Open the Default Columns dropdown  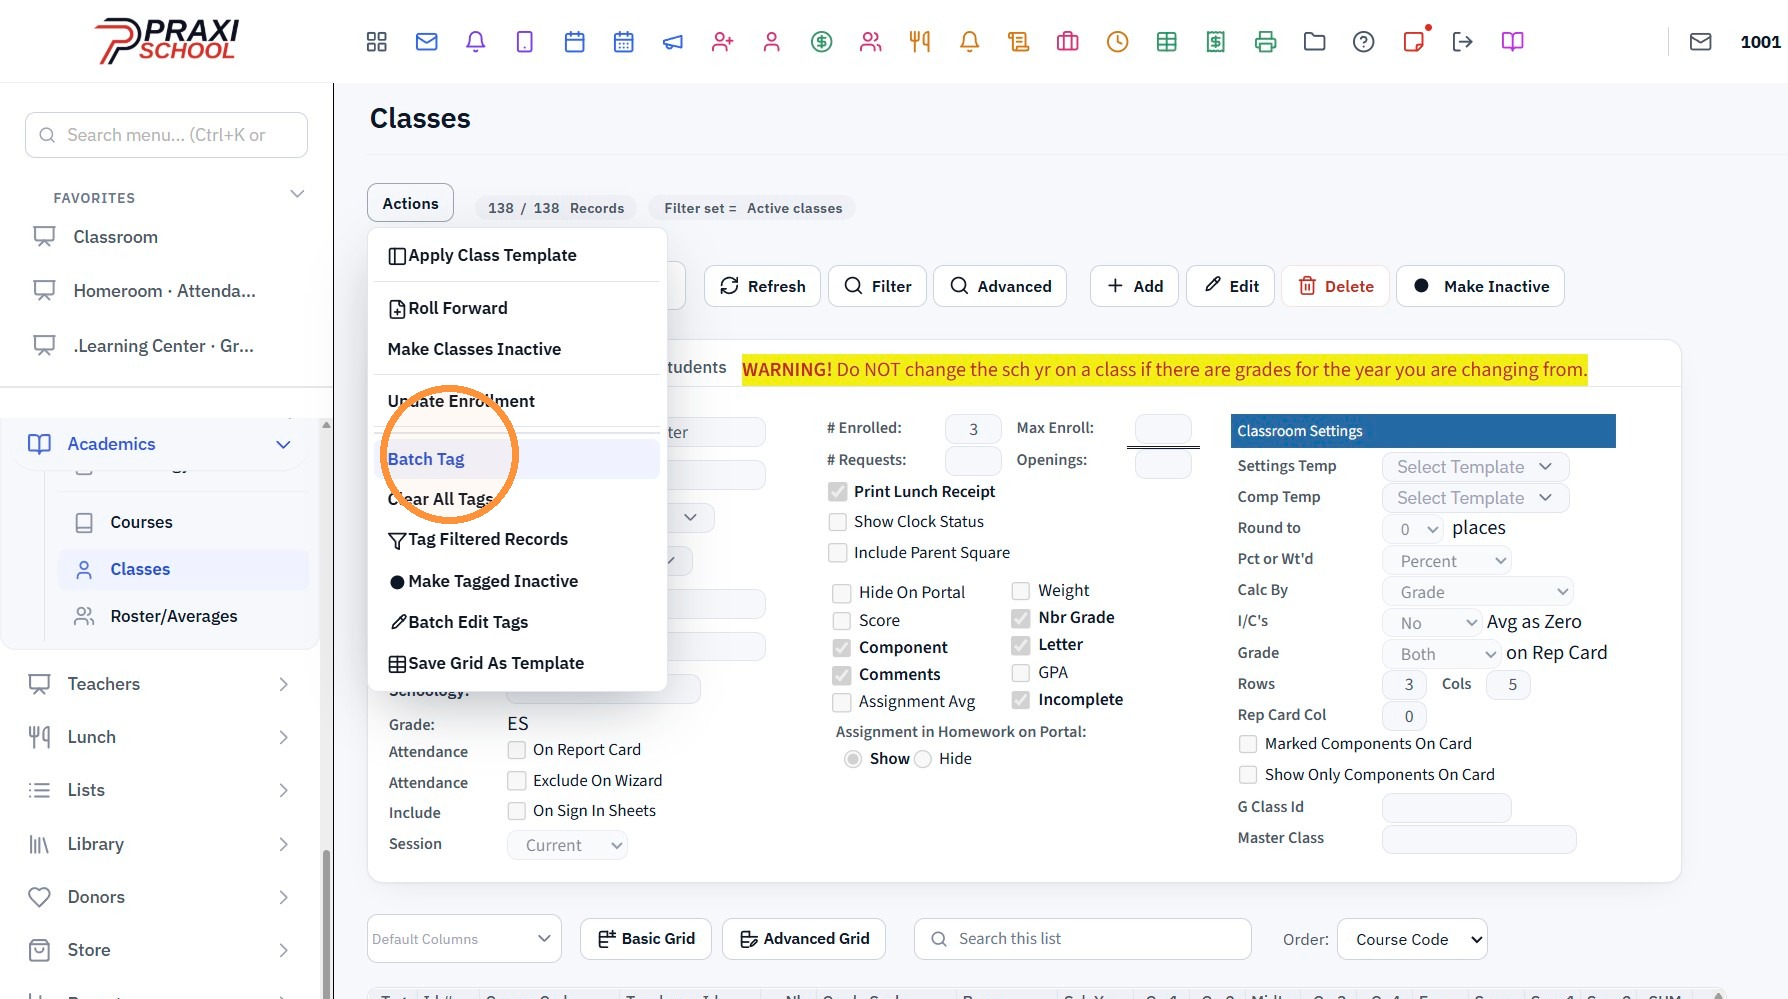[x=464, y=939]
